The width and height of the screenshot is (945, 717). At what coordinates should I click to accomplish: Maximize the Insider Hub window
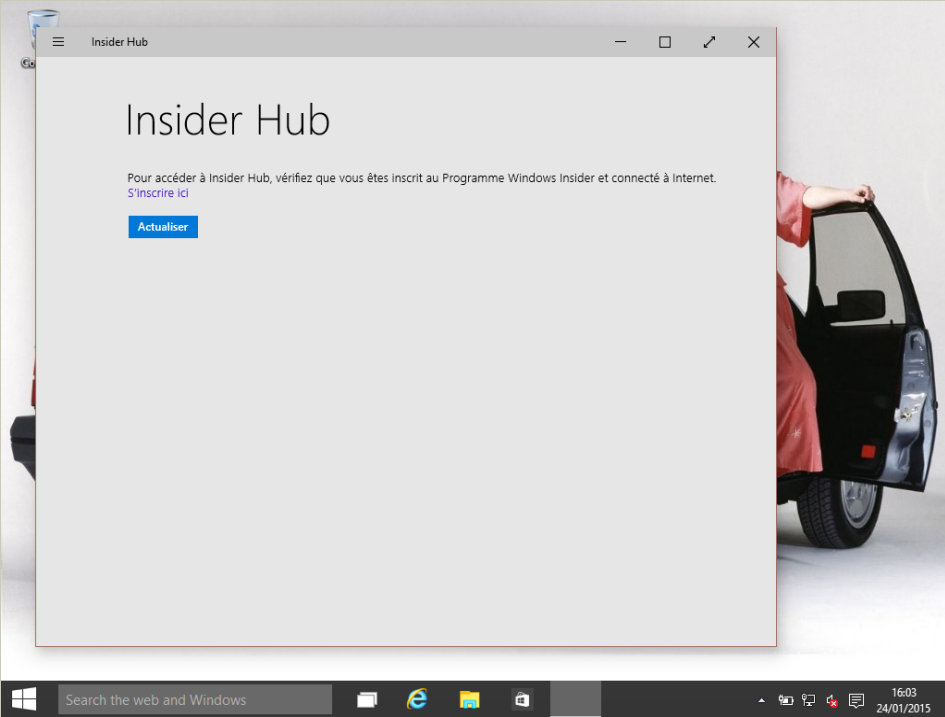click(664, 42)
